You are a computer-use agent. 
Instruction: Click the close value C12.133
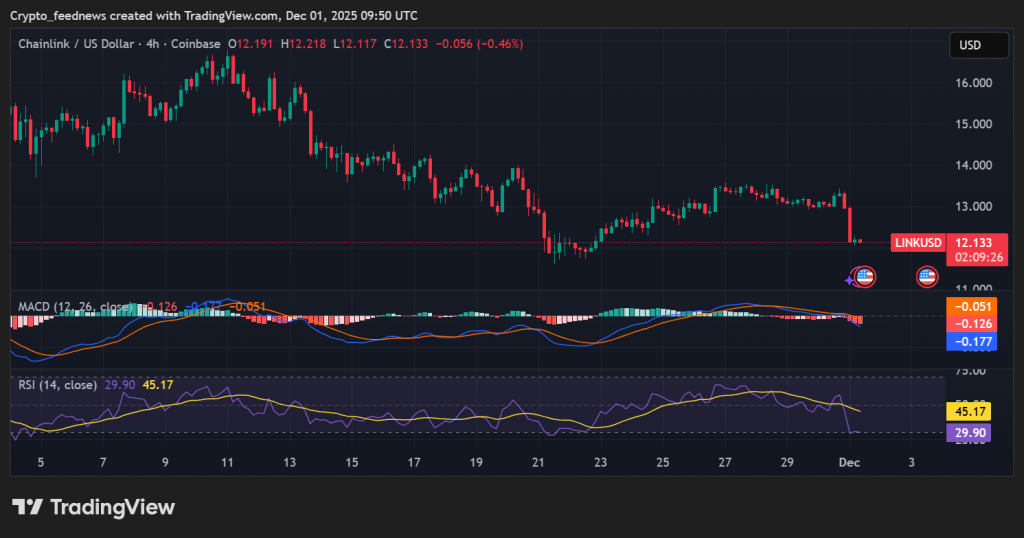pos(406,44)
